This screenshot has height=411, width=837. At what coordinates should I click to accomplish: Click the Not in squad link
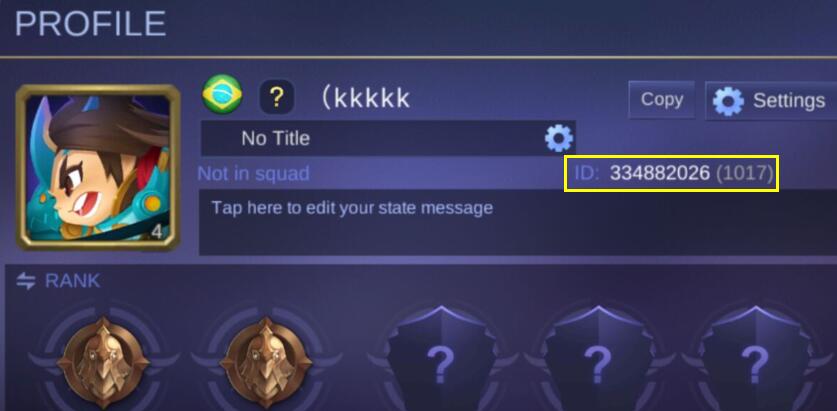[254, 173]
